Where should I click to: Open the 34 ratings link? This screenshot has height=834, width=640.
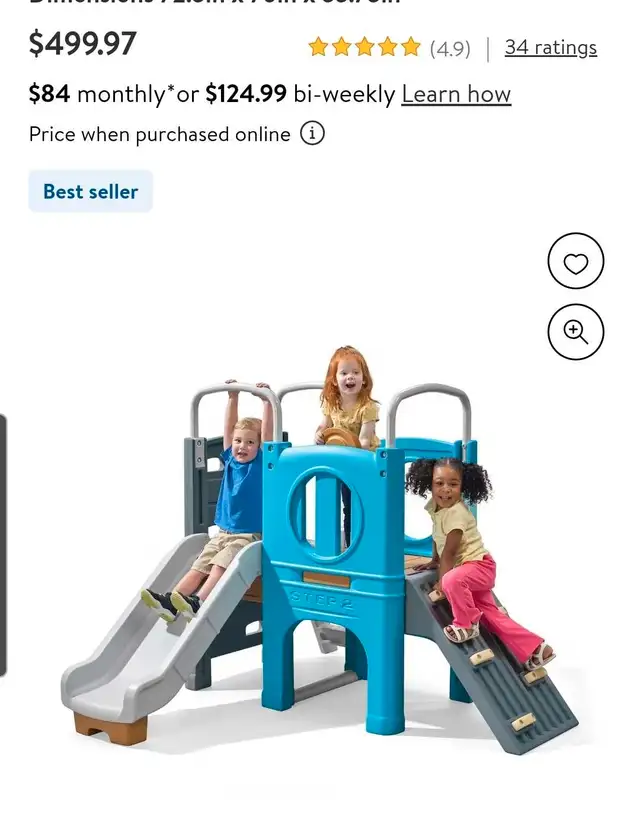tap(551, 48)
